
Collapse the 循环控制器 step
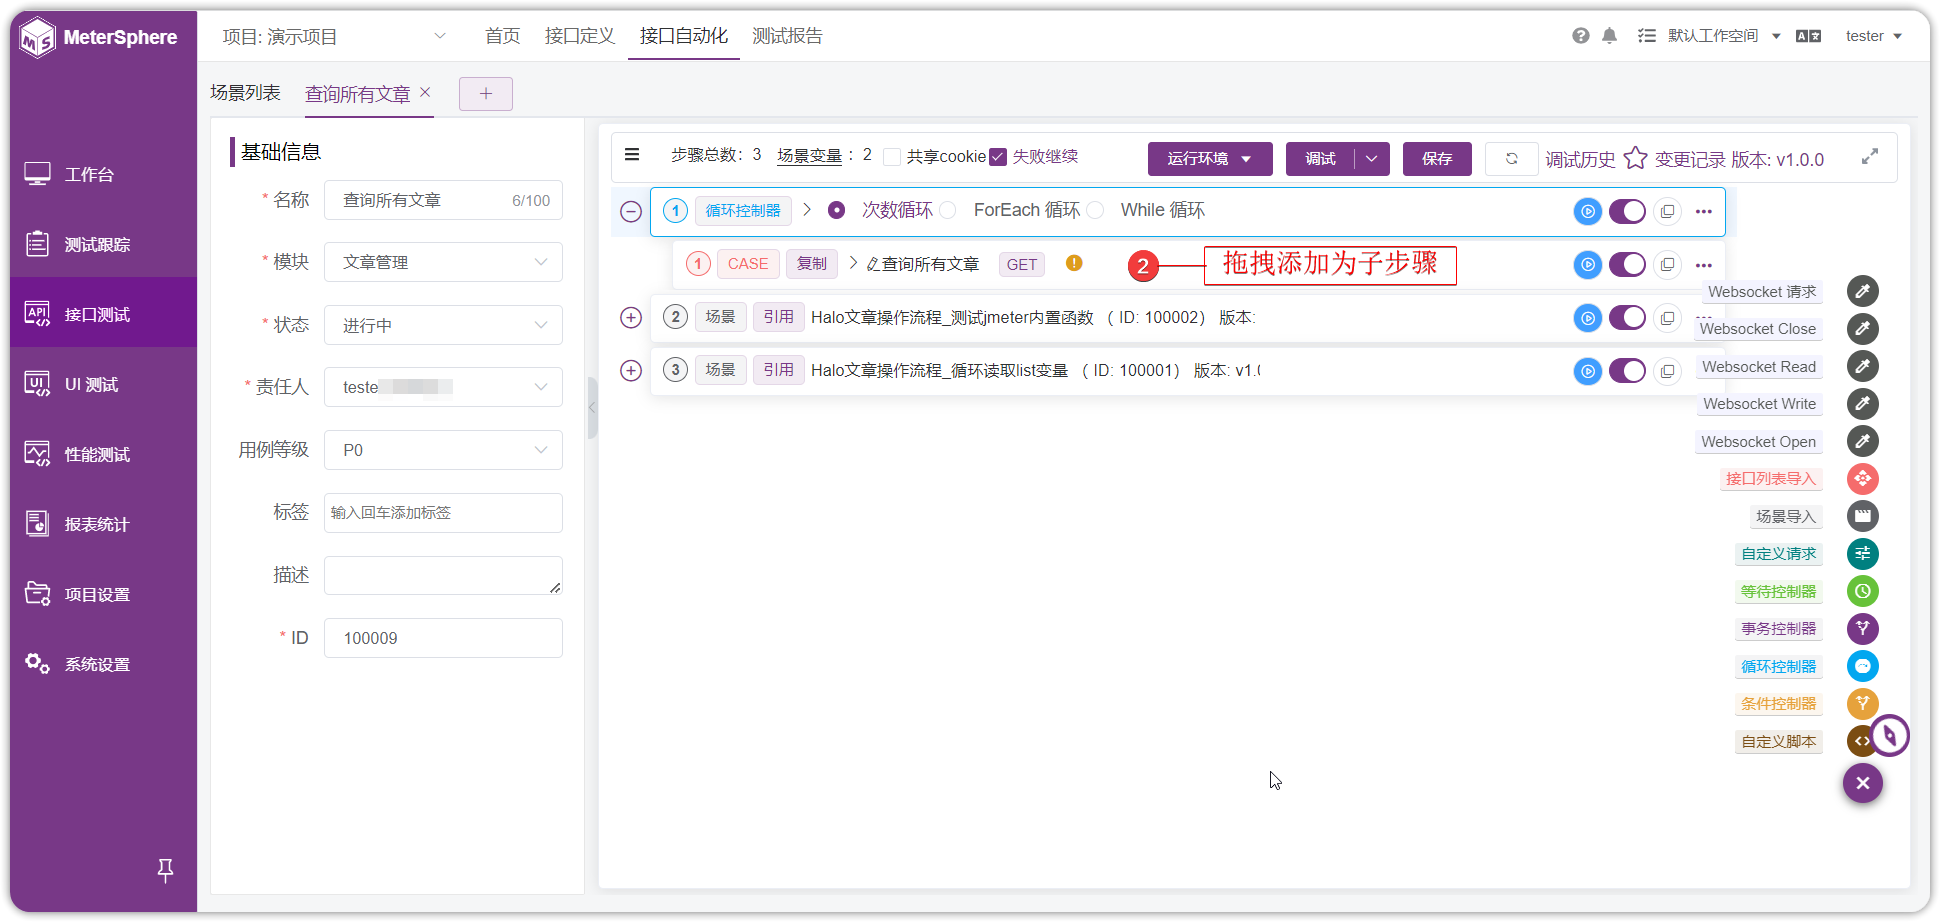[631, 211]
